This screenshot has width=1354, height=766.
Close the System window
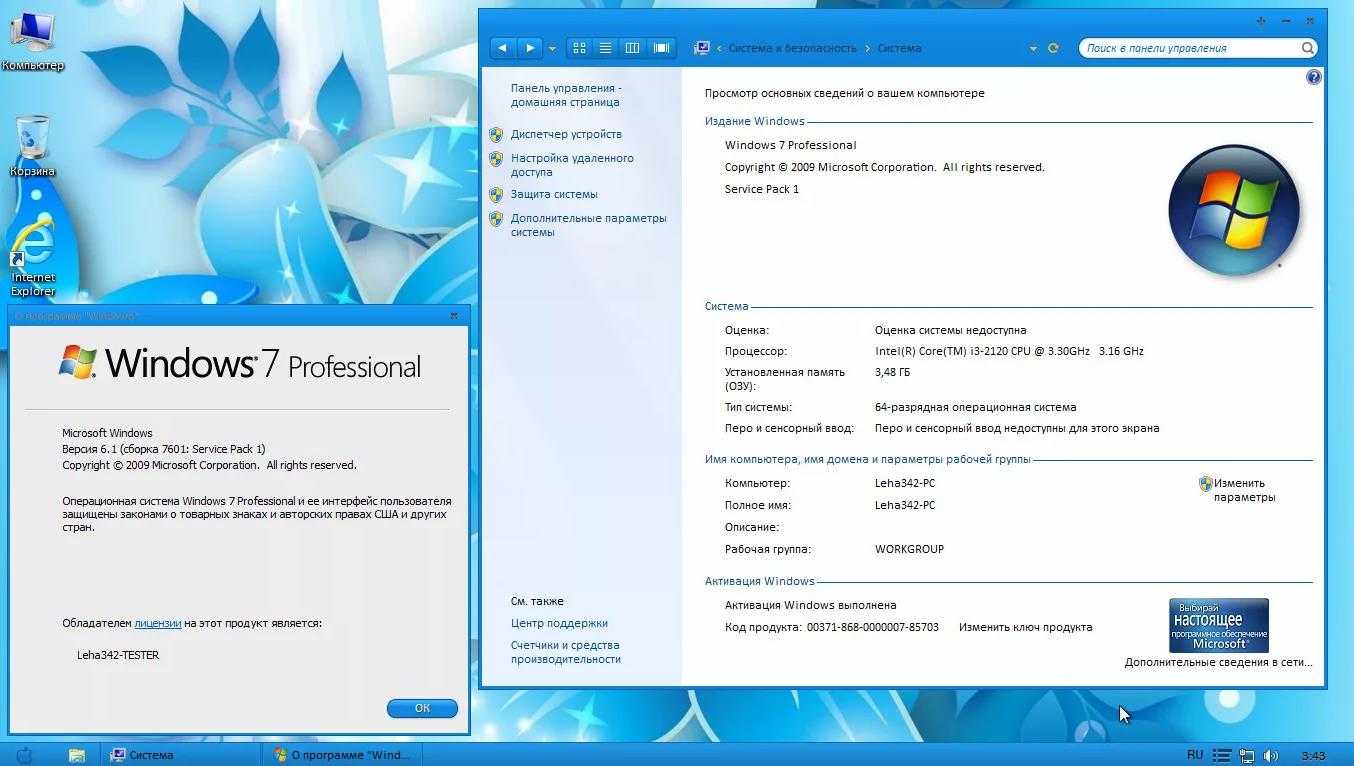pos(1309,20)
